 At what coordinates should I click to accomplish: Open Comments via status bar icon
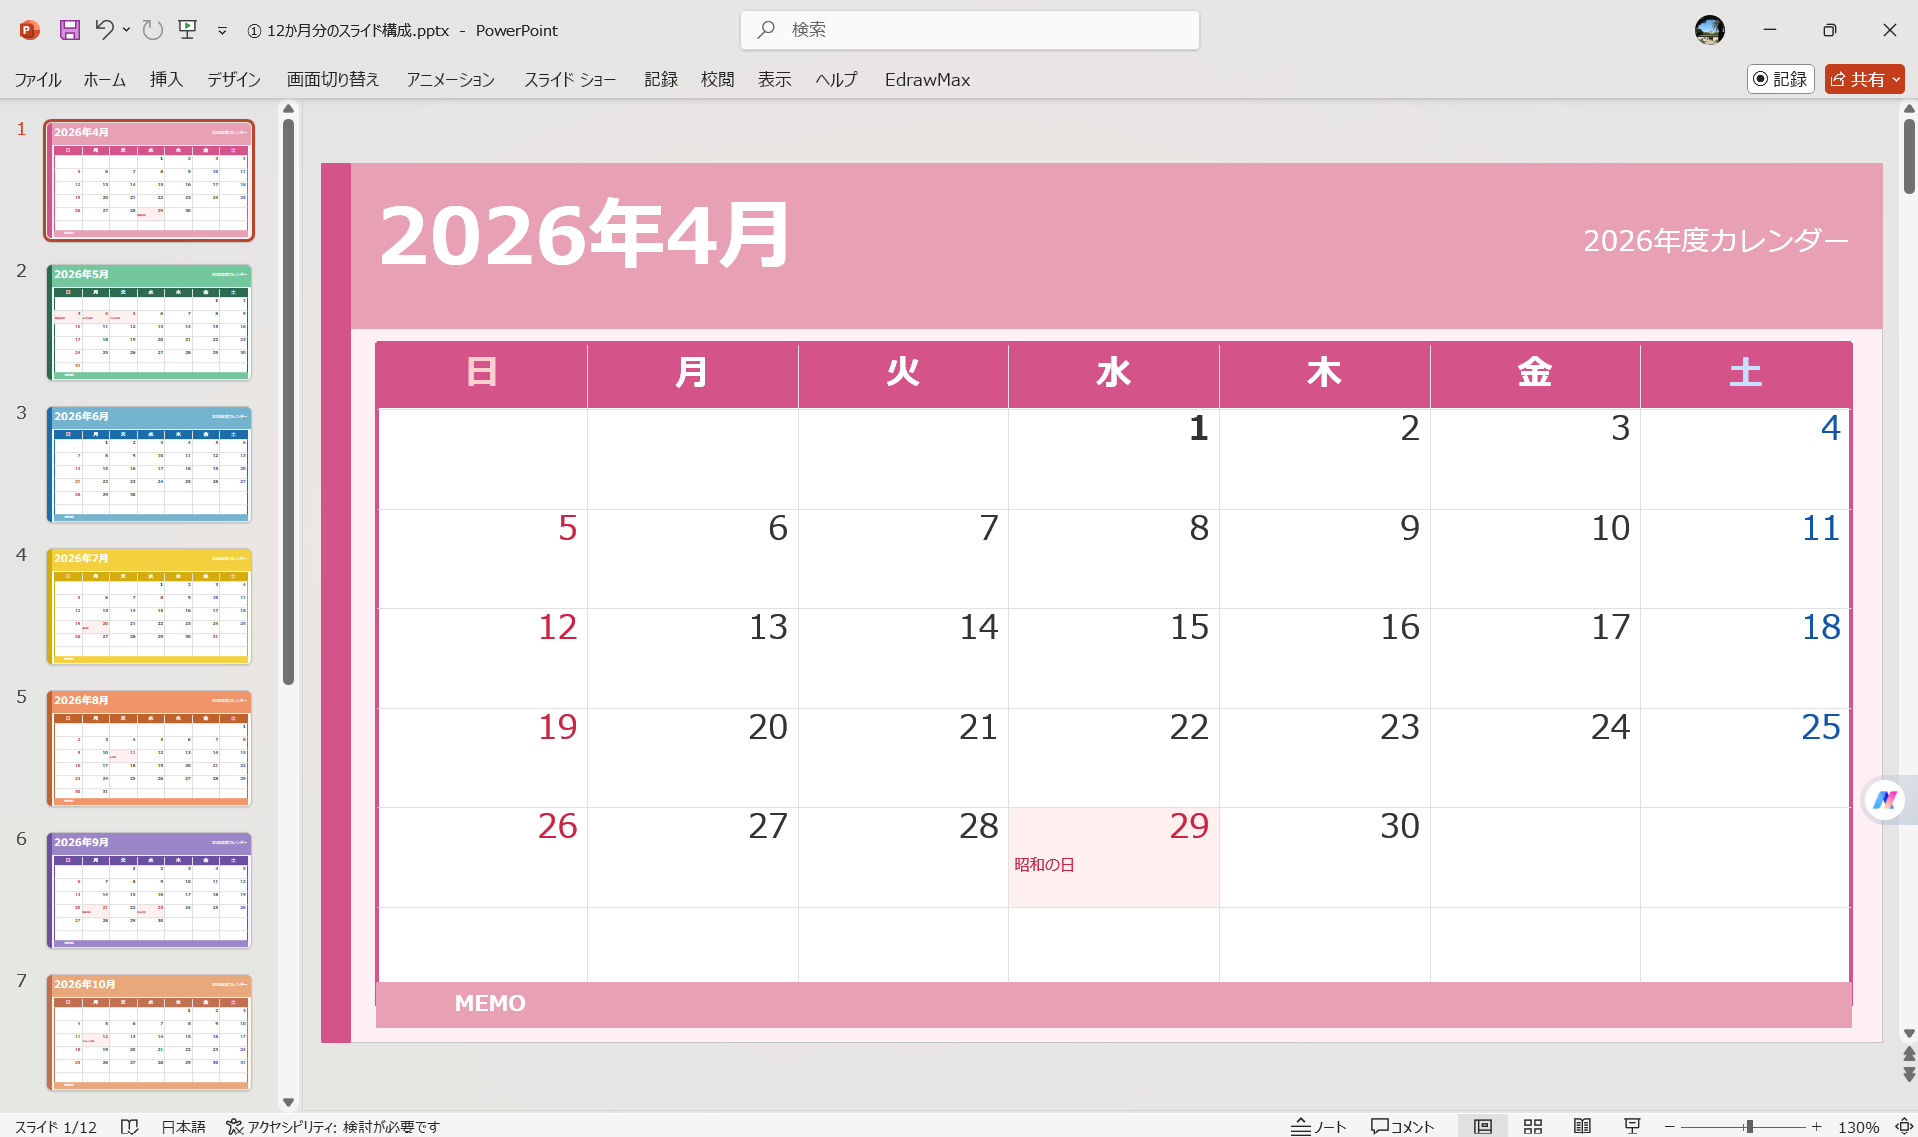pyautogui.click(x=1403, y=1126)
